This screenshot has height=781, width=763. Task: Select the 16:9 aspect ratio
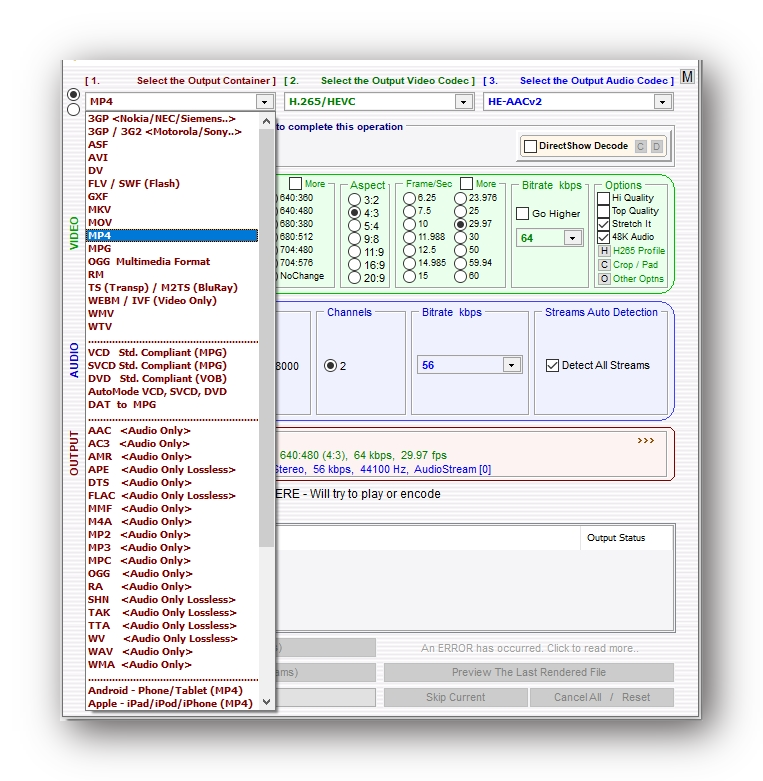pos(354,265)
